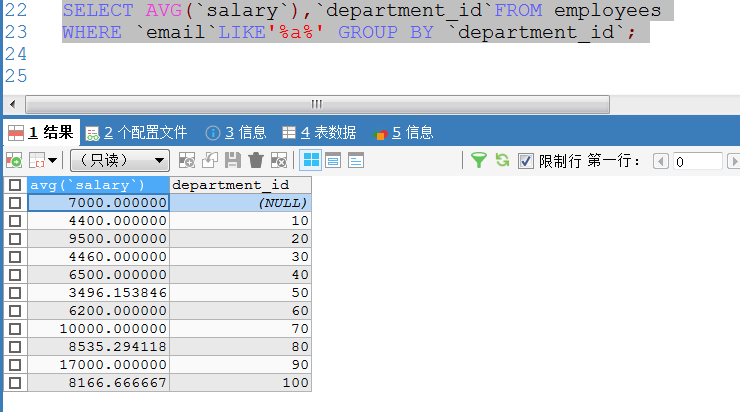Viewport: 740px width, 412px height.
Task: Select the 17000.000000 salary cell
Action: tap(98, 365)
